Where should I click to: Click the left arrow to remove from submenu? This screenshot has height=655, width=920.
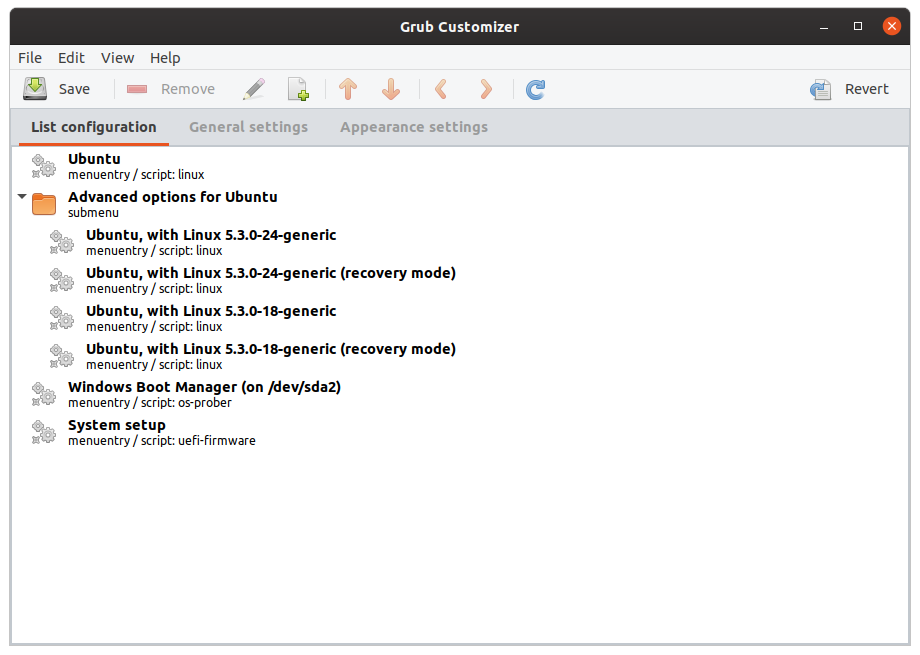[x=441, y=89]
